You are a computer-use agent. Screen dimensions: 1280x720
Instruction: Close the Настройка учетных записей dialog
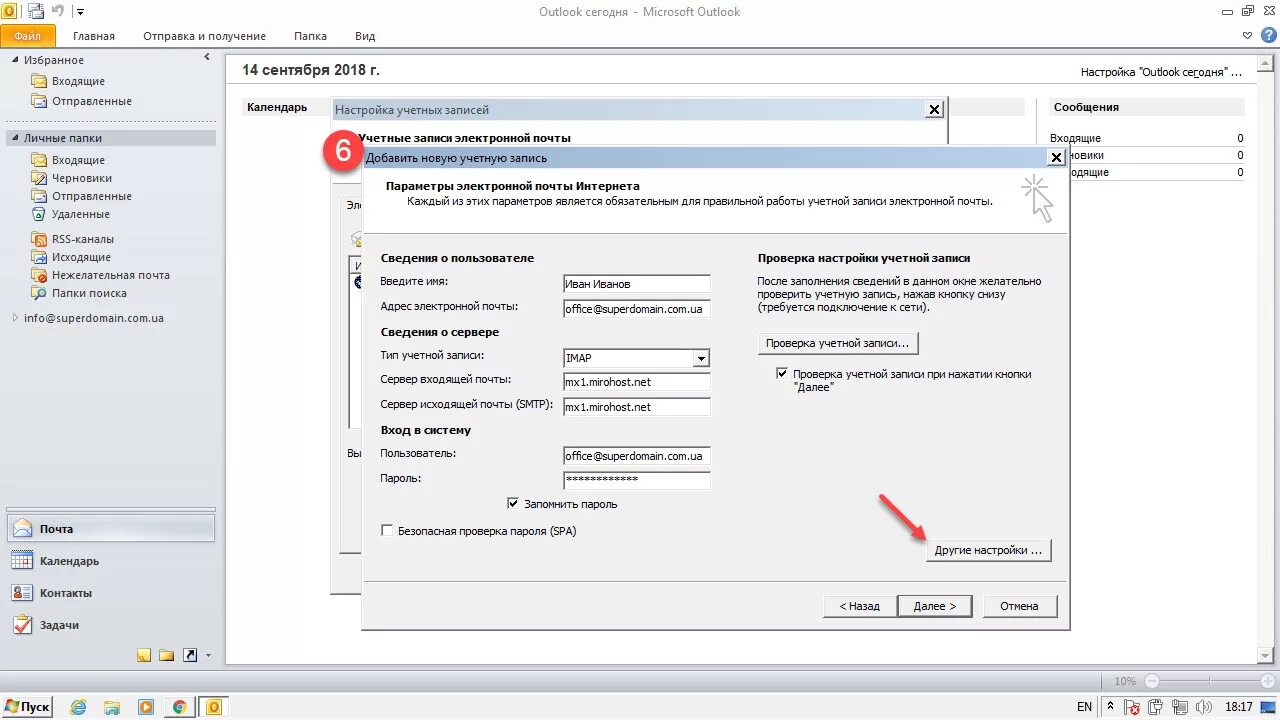pos(934,110)
